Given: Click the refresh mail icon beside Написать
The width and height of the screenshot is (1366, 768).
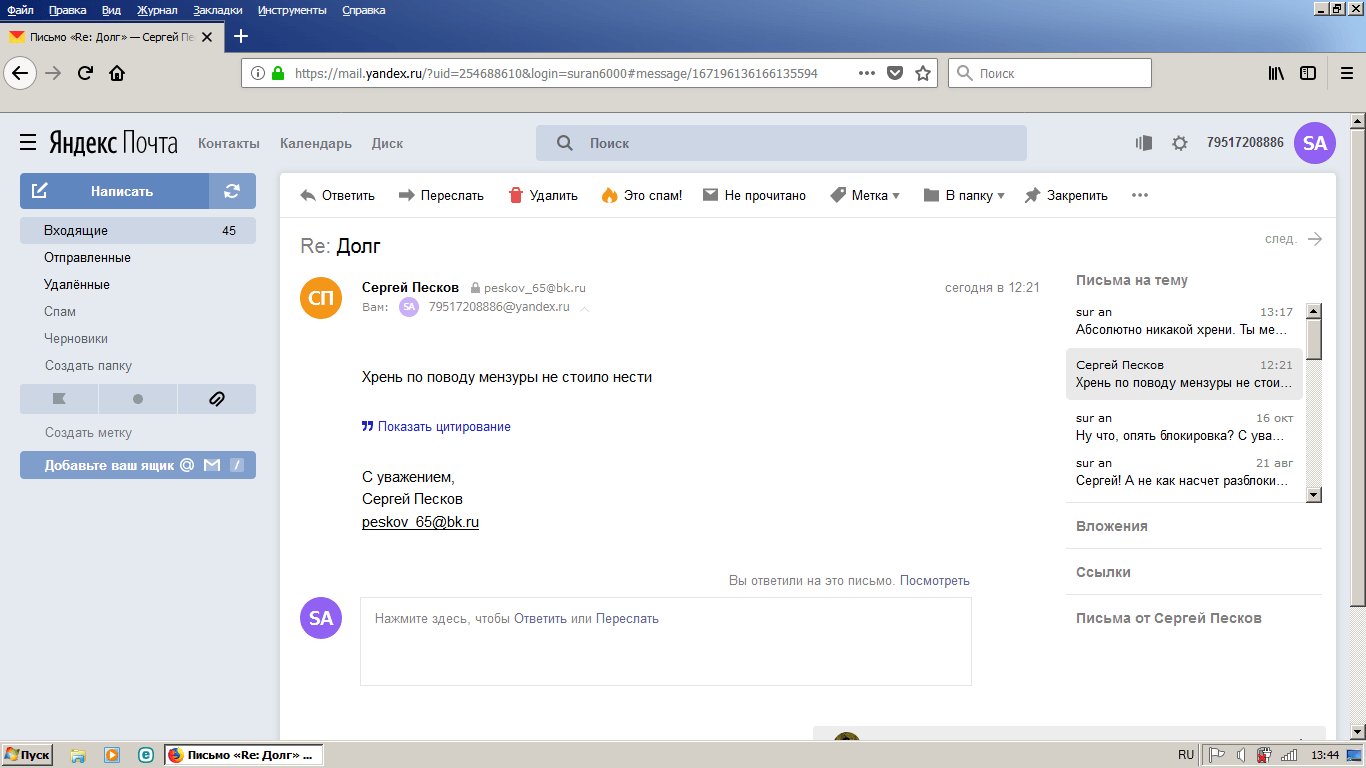Looking at the screenshot, I should (x=232, y=191).
